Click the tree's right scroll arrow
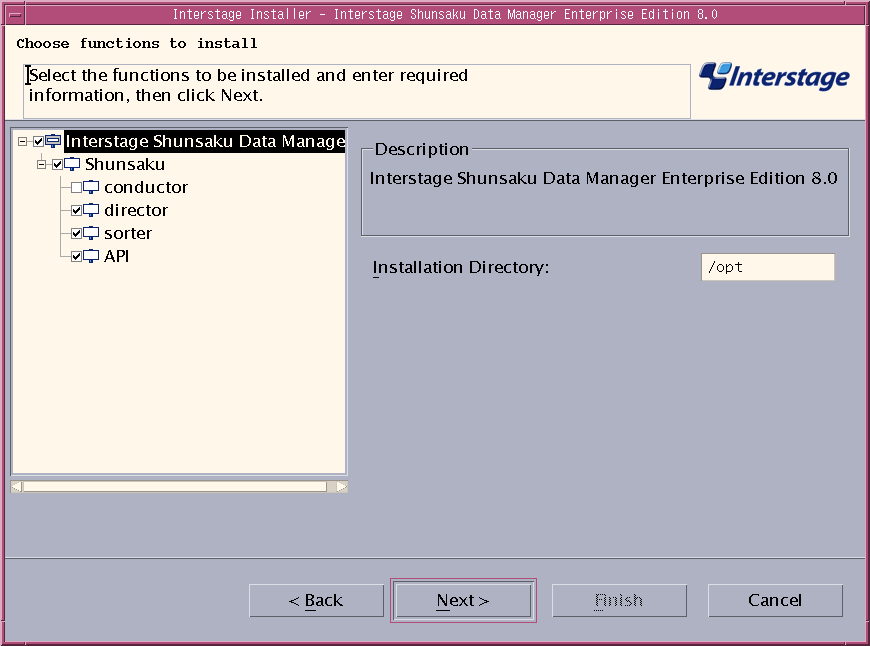This screenshot has width=870, height=646. point(342,487)
